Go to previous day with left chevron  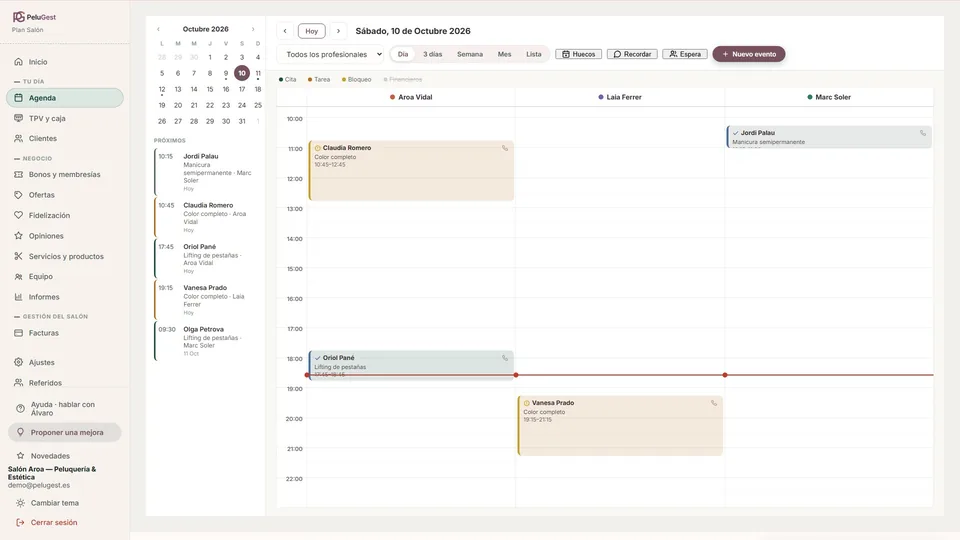[x=285, y=31]
